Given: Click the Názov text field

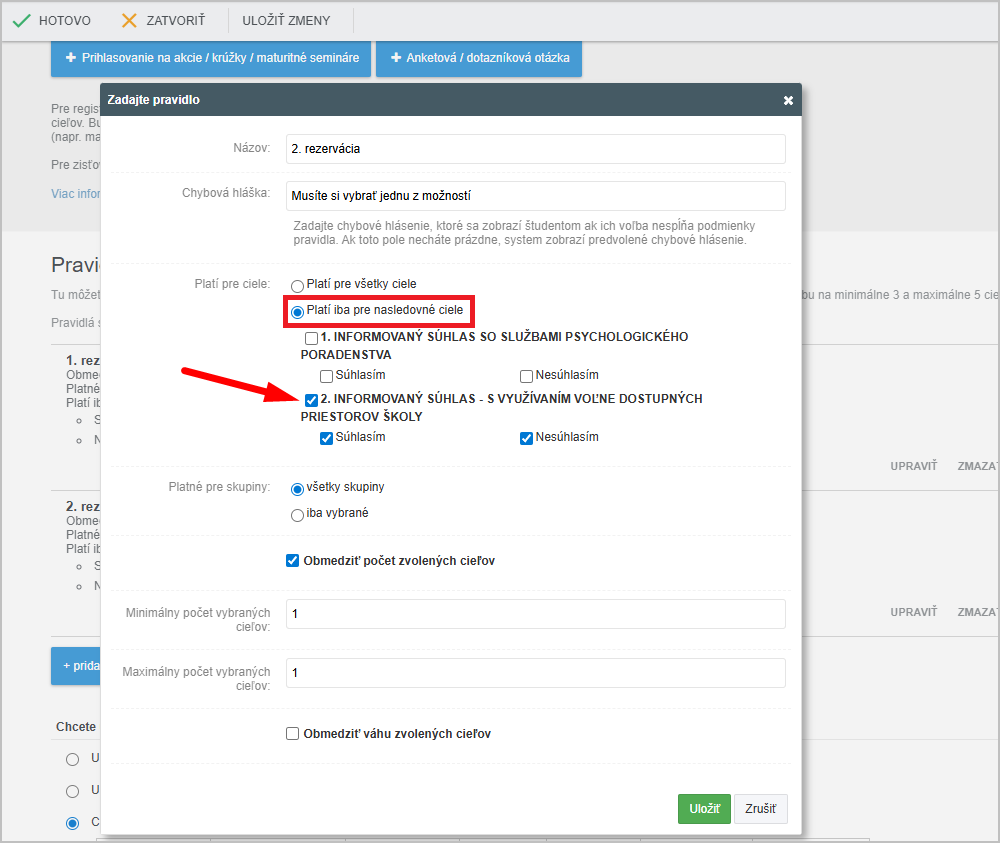Looking at the screenshot, I should [x=535, y=149].
